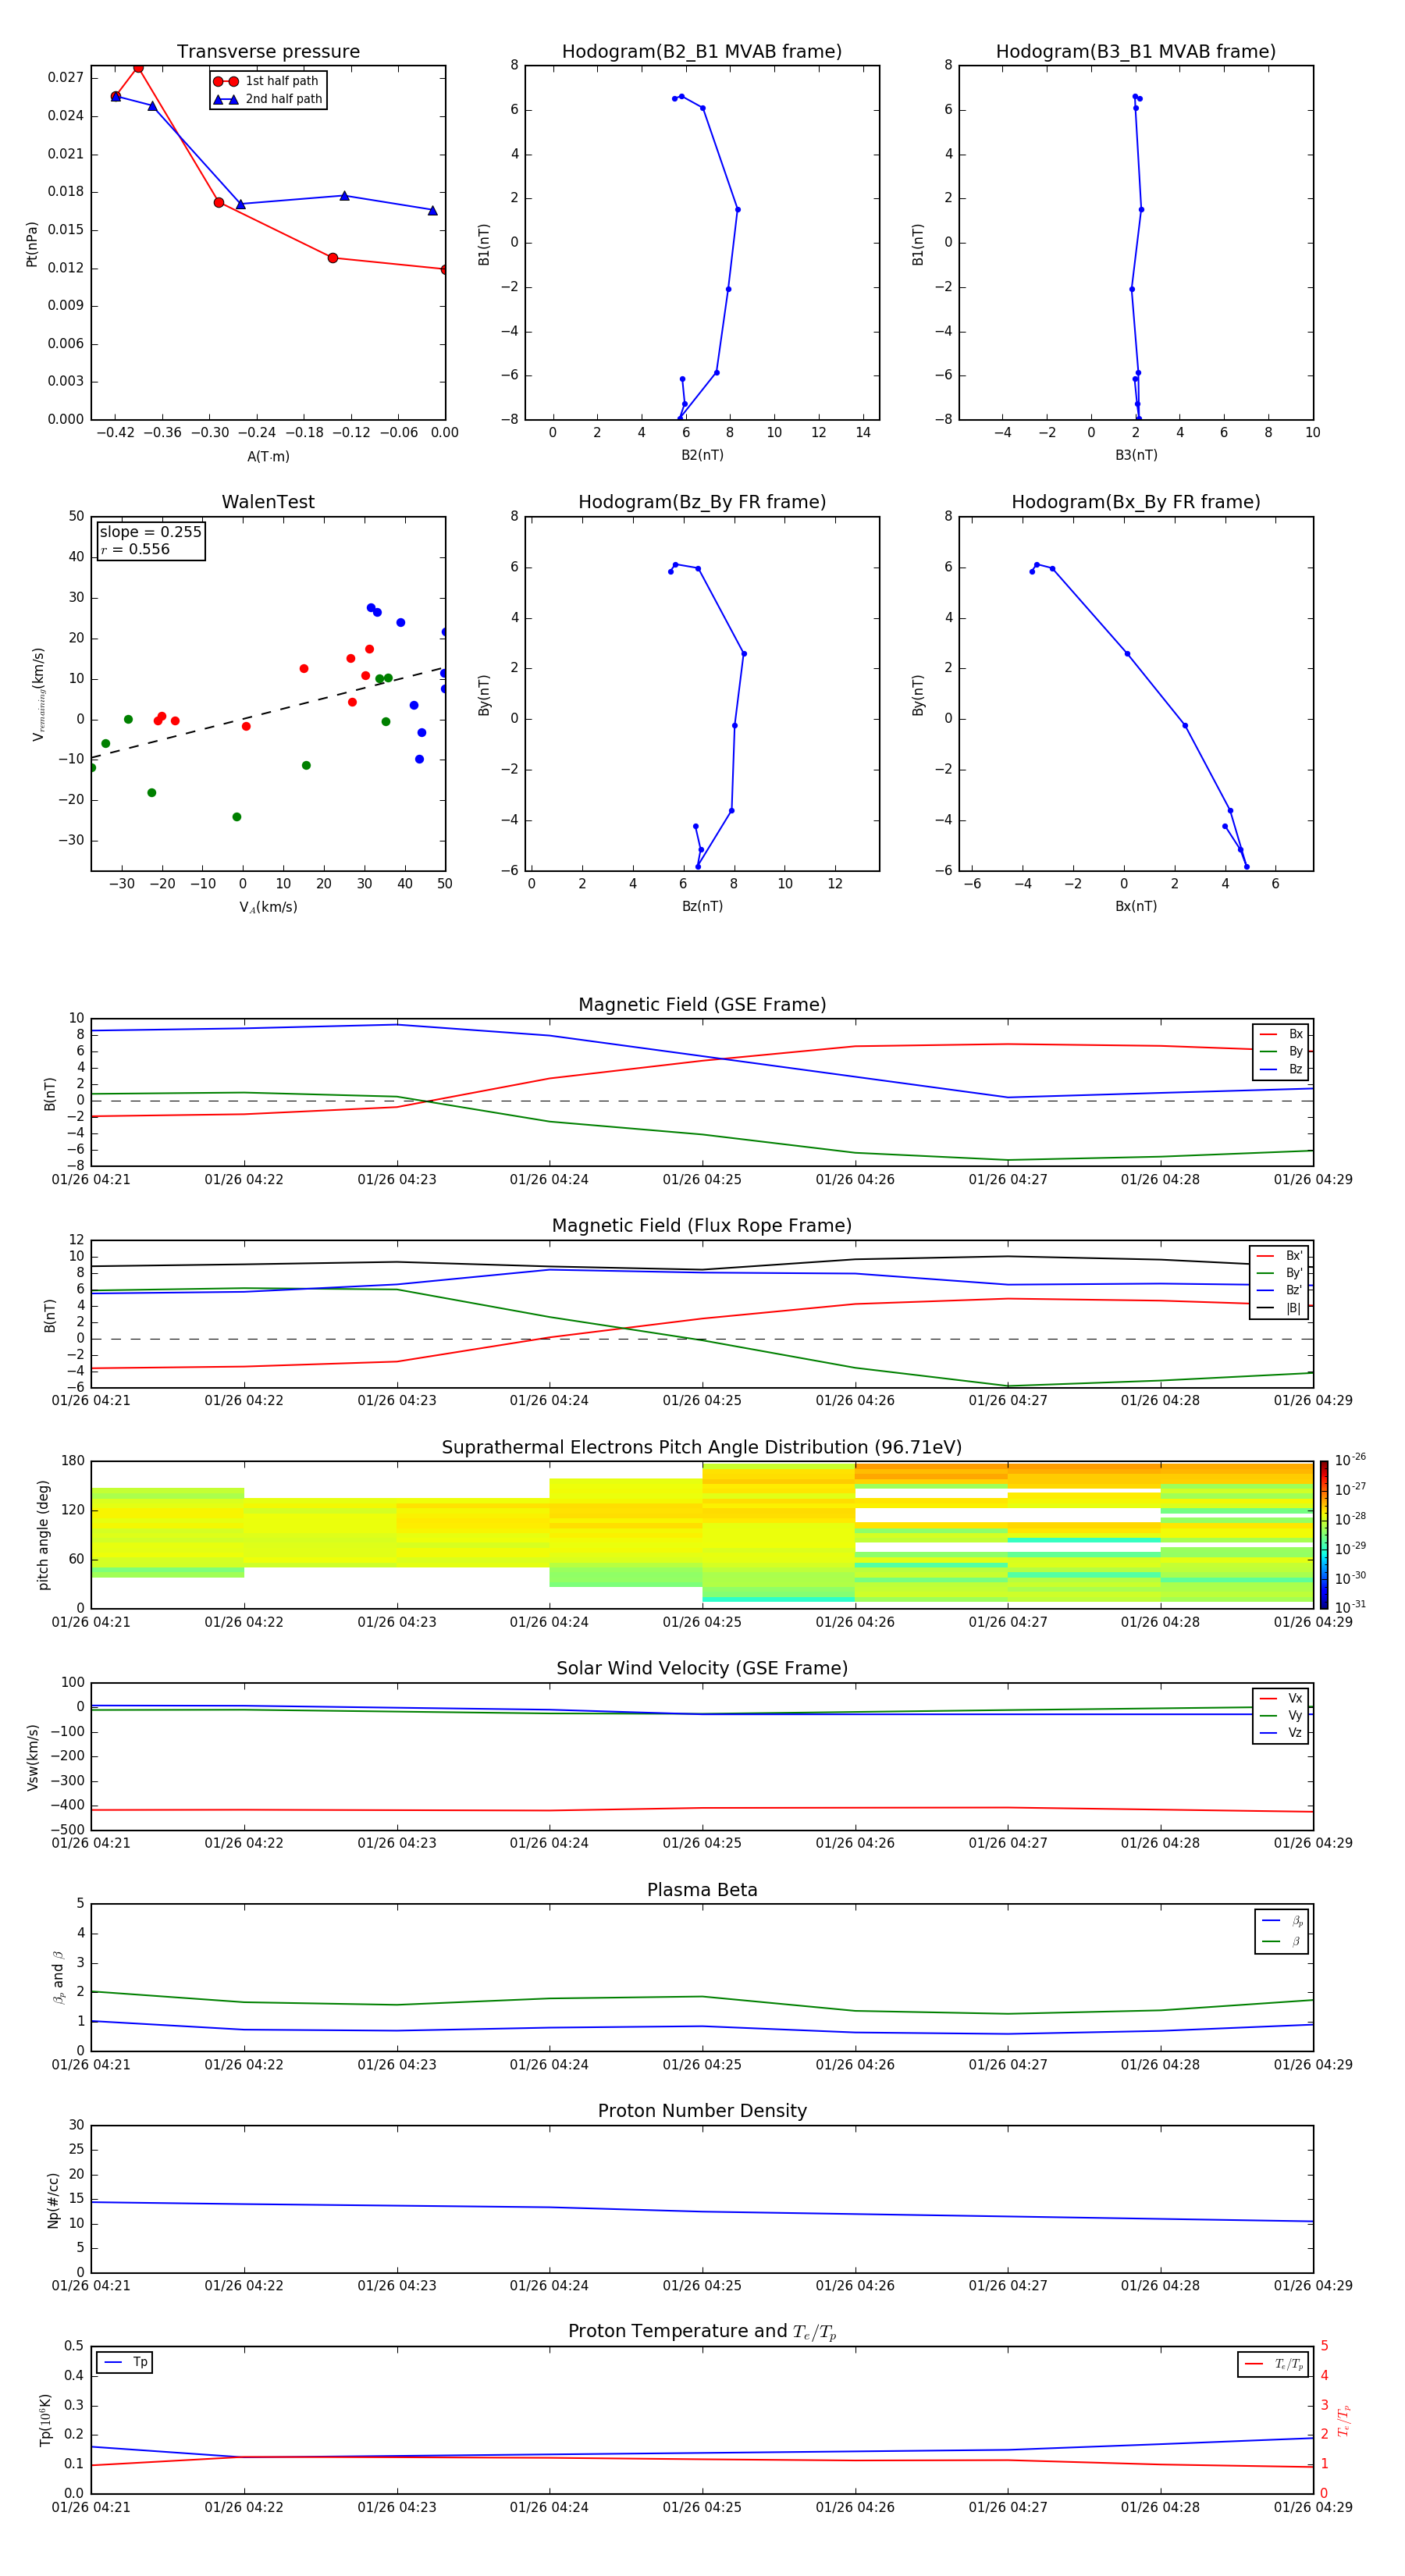Click the 'Tp' legend entry

coord(125,2363)
